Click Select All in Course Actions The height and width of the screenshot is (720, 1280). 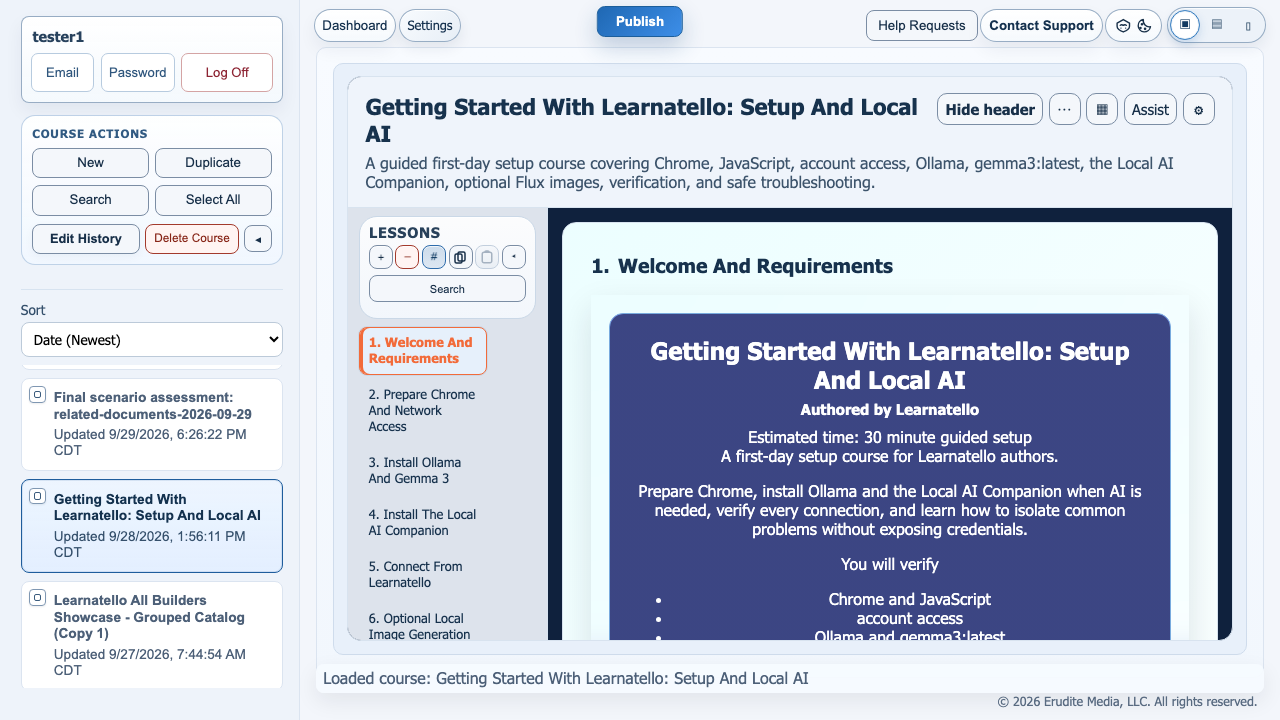(x=213, y=200)
